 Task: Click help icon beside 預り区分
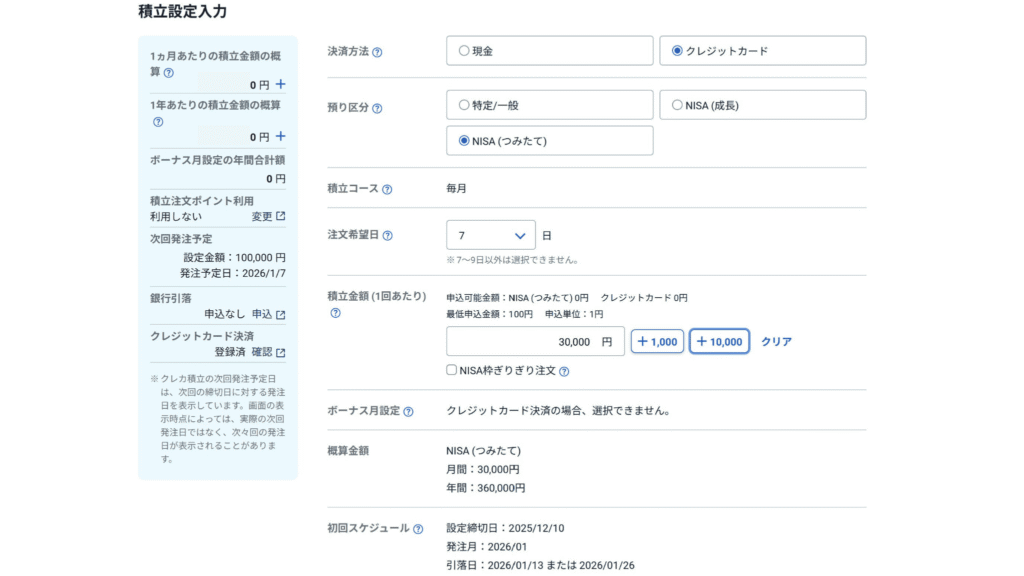click(x=377, y=108)
